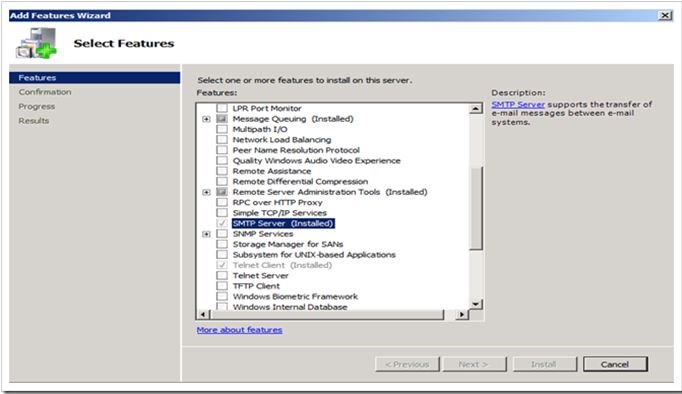Check Quality Windows Audio Video Experience
682x394 pixels.
click(x=222, y=160)
